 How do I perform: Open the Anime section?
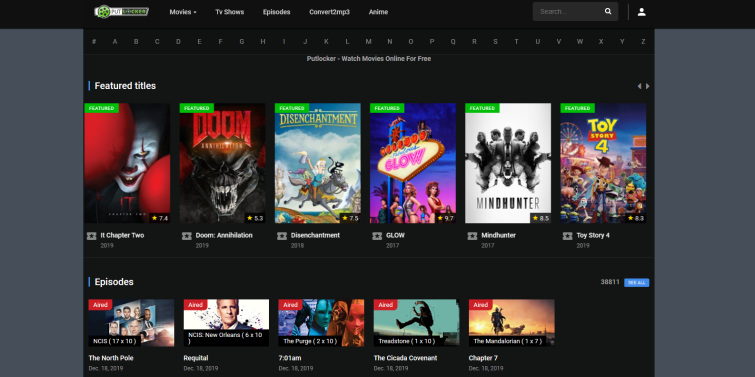[x=378, y=12]
